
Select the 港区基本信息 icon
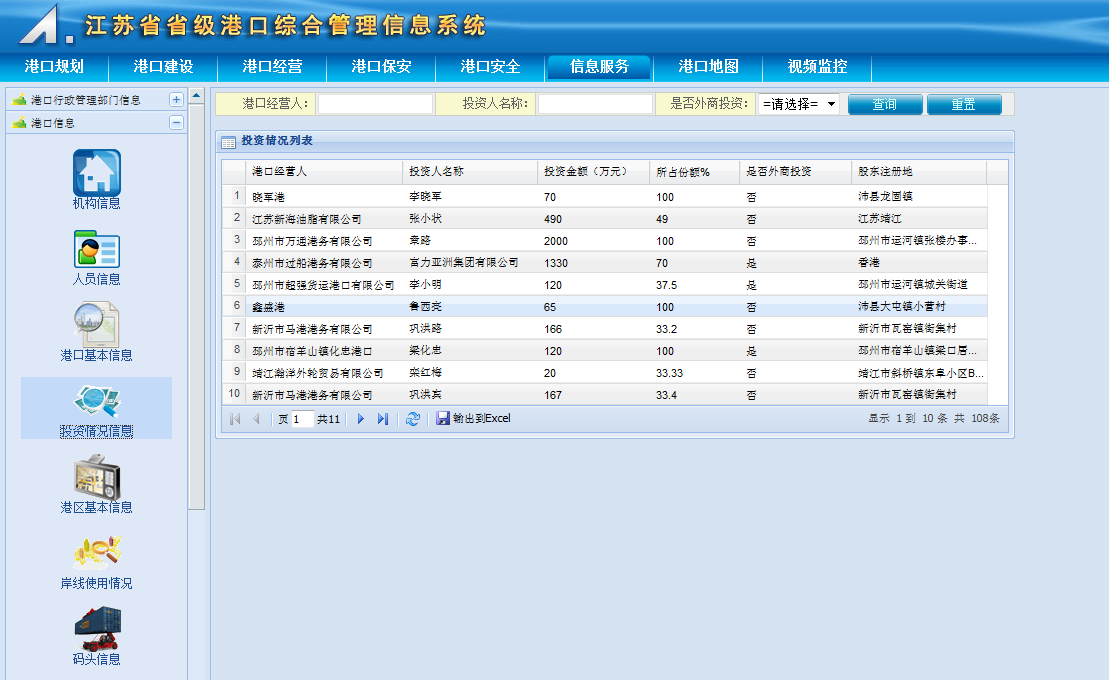point(96,477)
